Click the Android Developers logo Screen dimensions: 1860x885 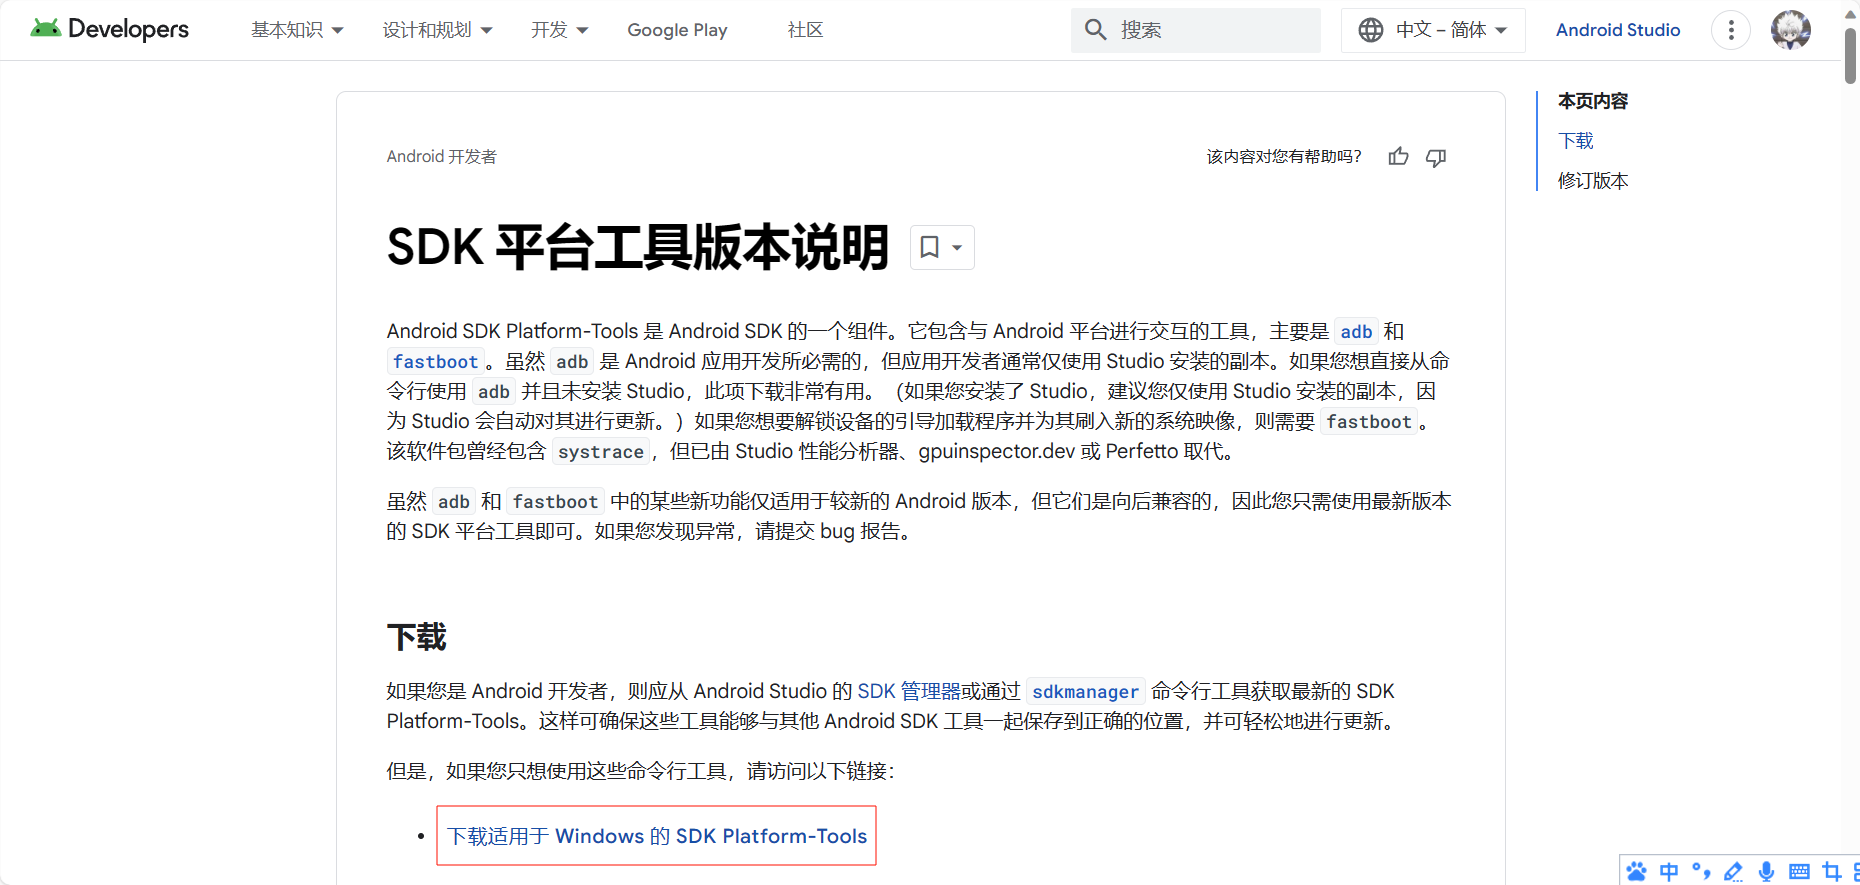pyautogui.click(x=109, y=29)
